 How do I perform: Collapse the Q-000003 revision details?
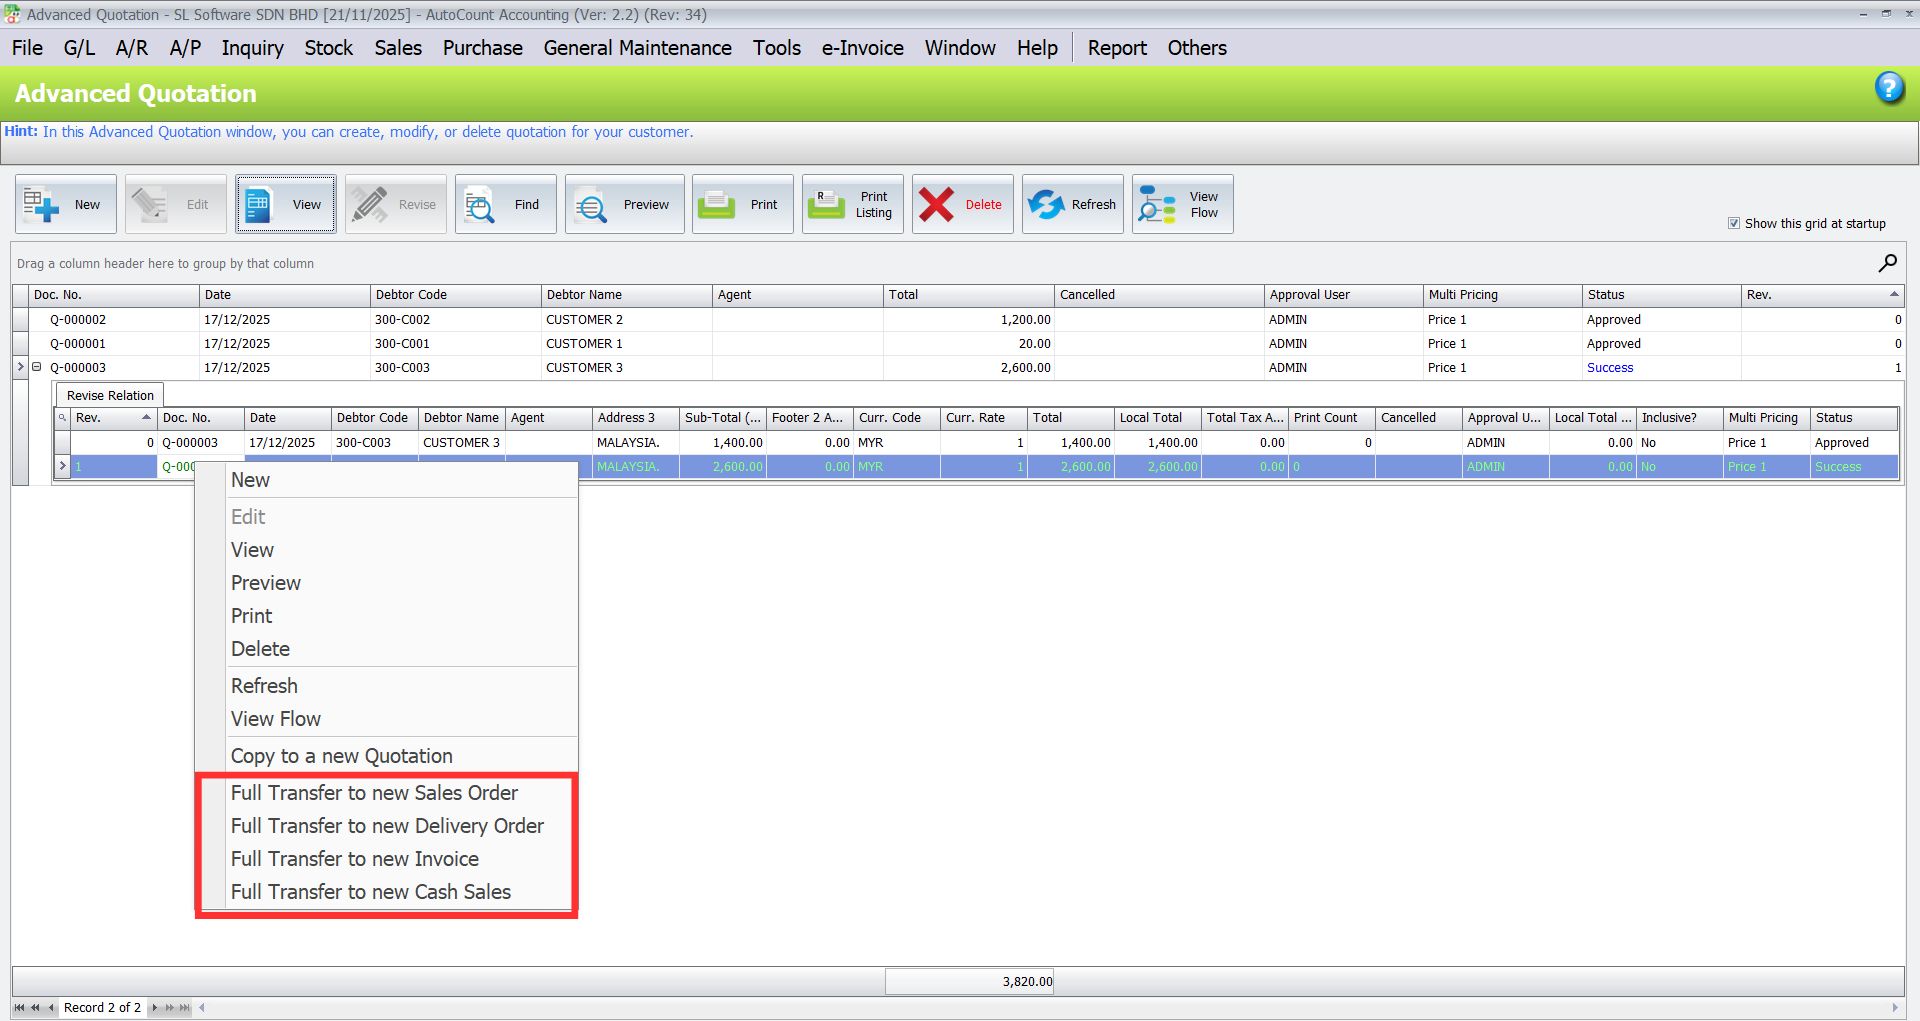click(x=37, y=367)
